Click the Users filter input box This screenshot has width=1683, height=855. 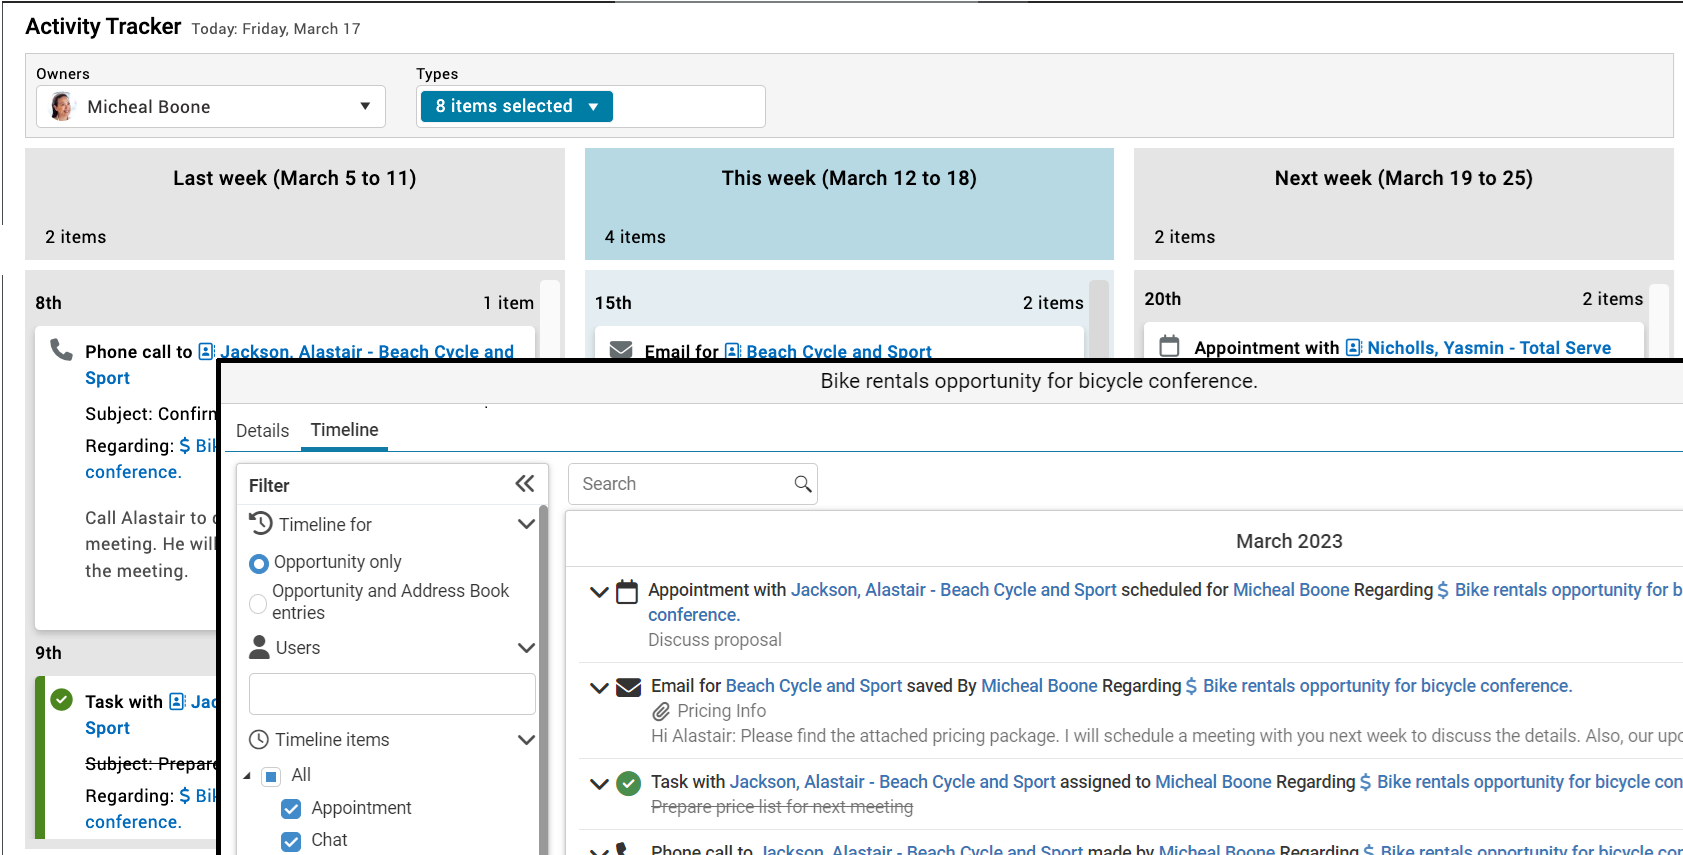click(392, 694)
